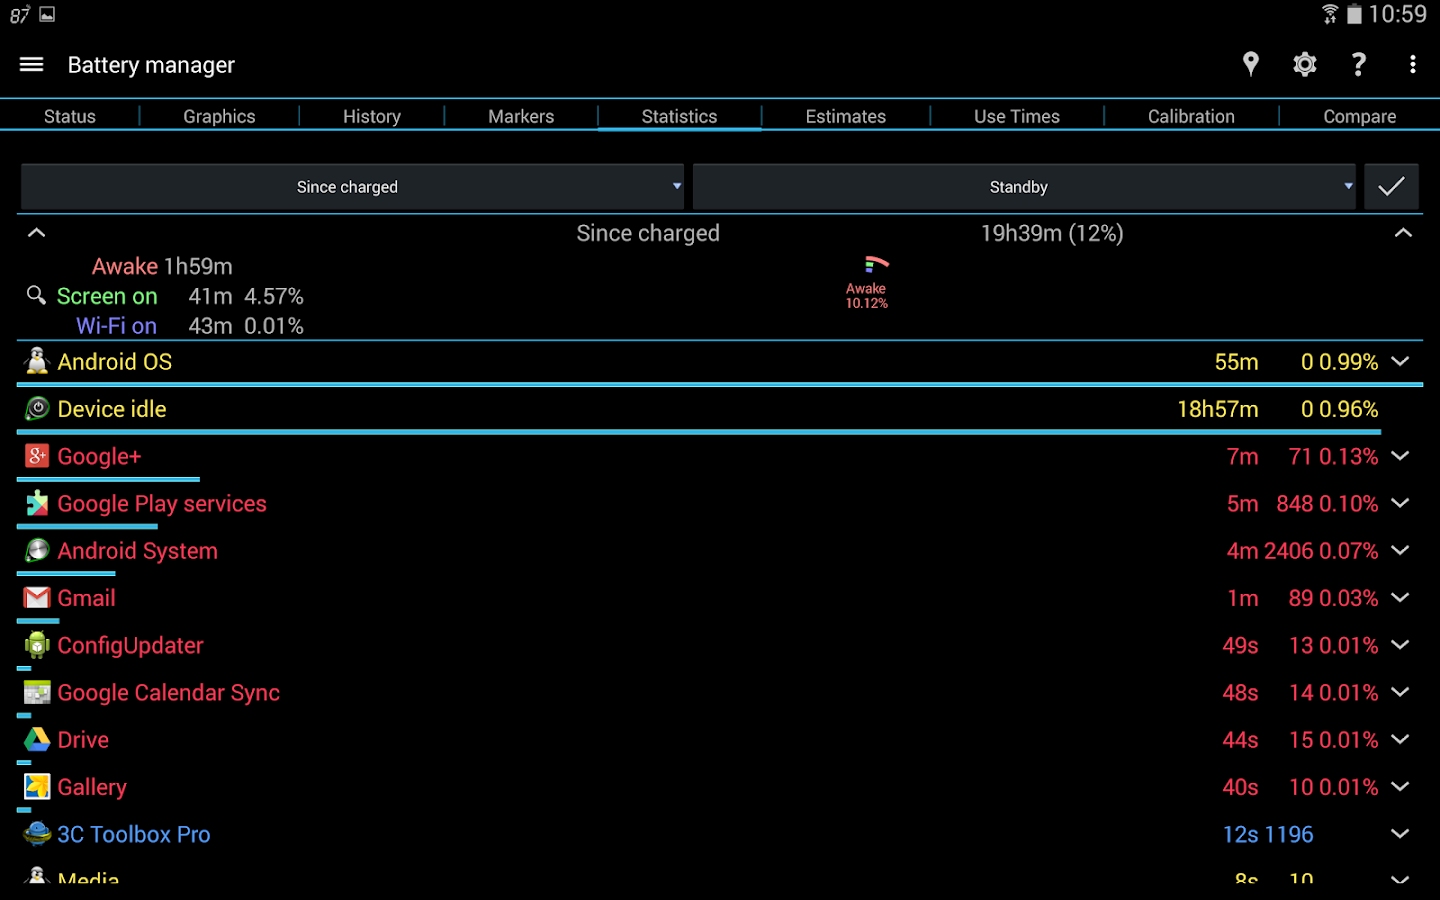Expand the Google Play services row
The width and height of the screenshot is (1440, 900).
tap(1400, 503)
